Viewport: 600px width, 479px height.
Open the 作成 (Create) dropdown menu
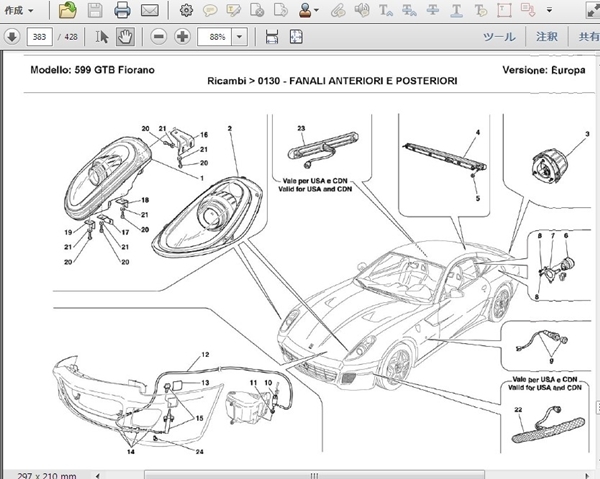19,10
